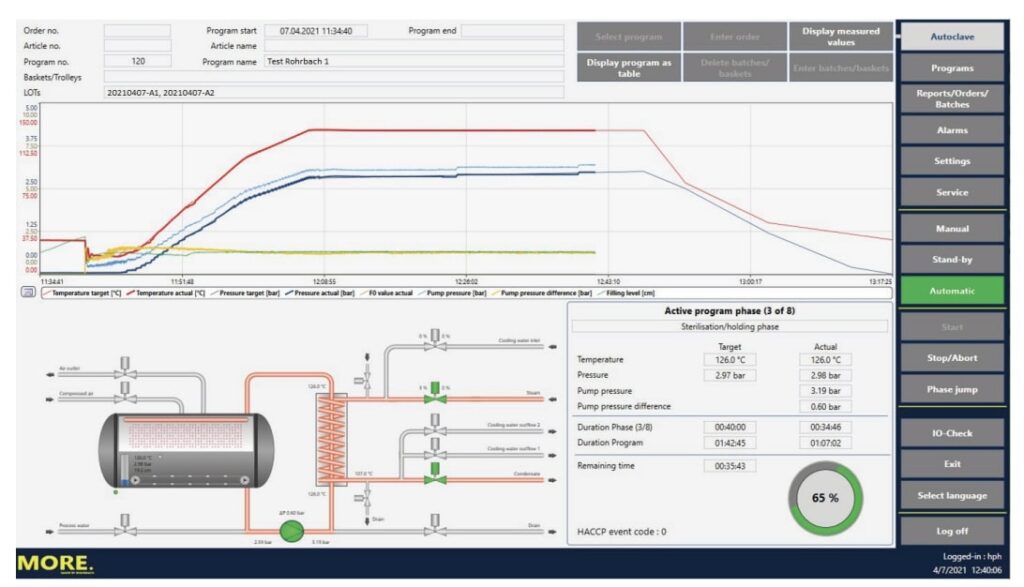This screenshot has height=587, width=1024.
Task: Click the Air outlet valve icon
Action: click(x=124, y=372)
